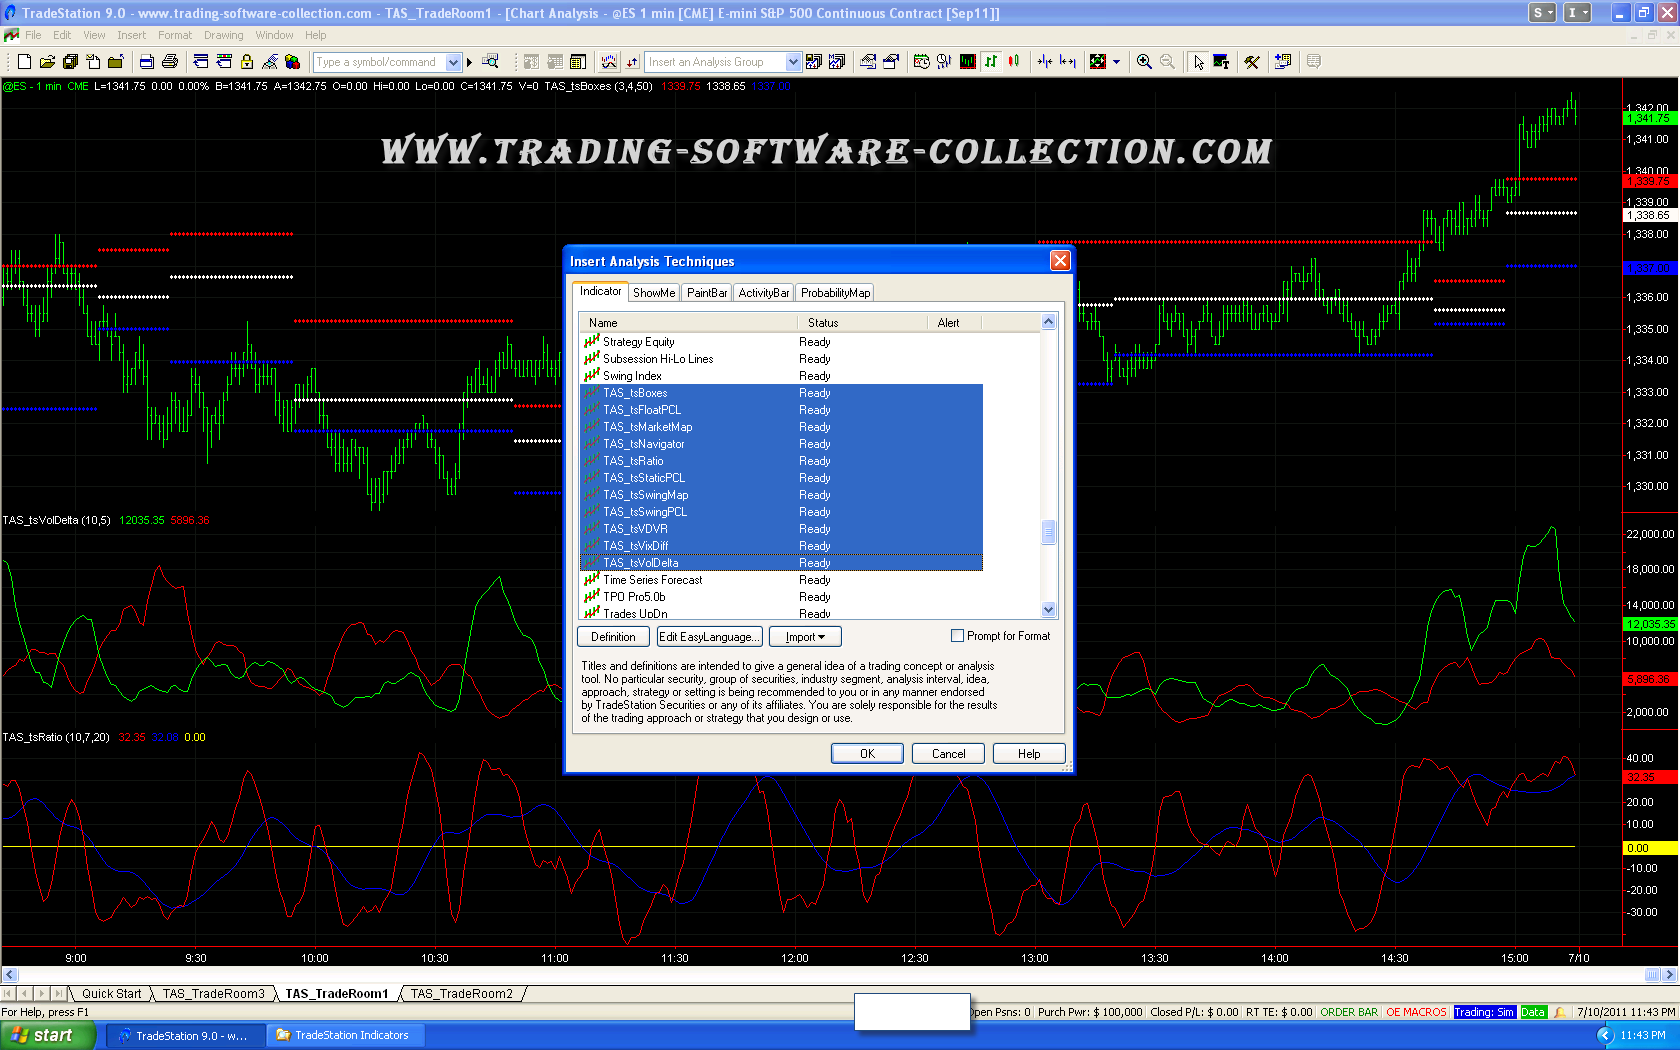Switch to the PaintBar tab
1680x1050 pixels.
point(706,293)
